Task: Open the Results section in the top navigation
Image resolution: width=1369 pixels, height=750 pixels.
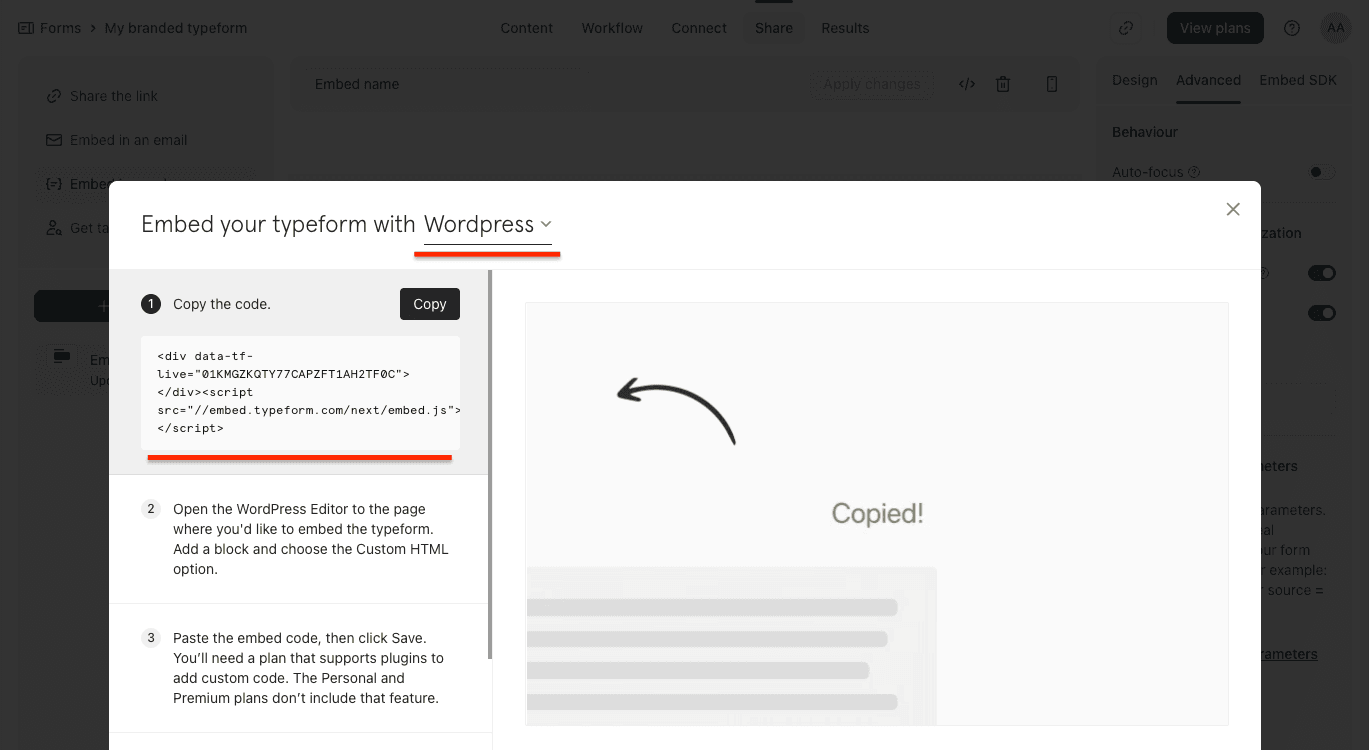Action: pyautogui.click(x=845, y=28)
